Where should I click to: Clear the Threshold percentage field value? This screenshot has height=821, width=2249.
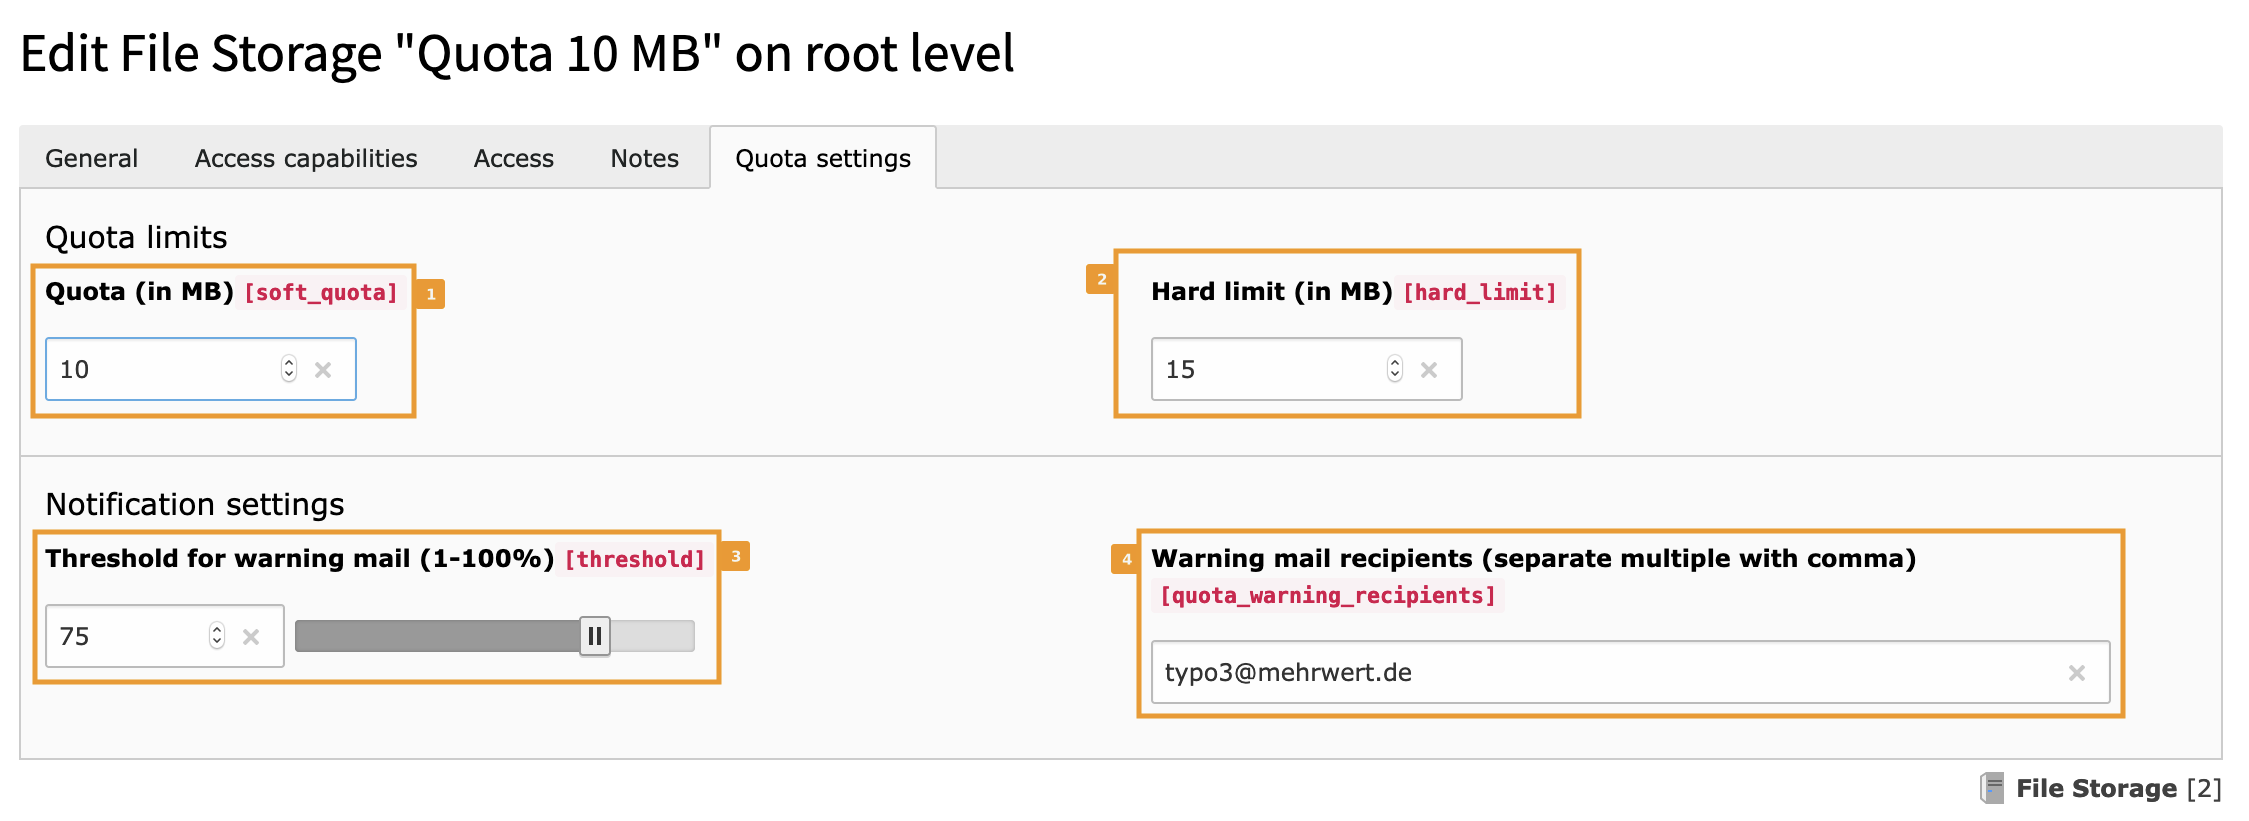[251, 637]
